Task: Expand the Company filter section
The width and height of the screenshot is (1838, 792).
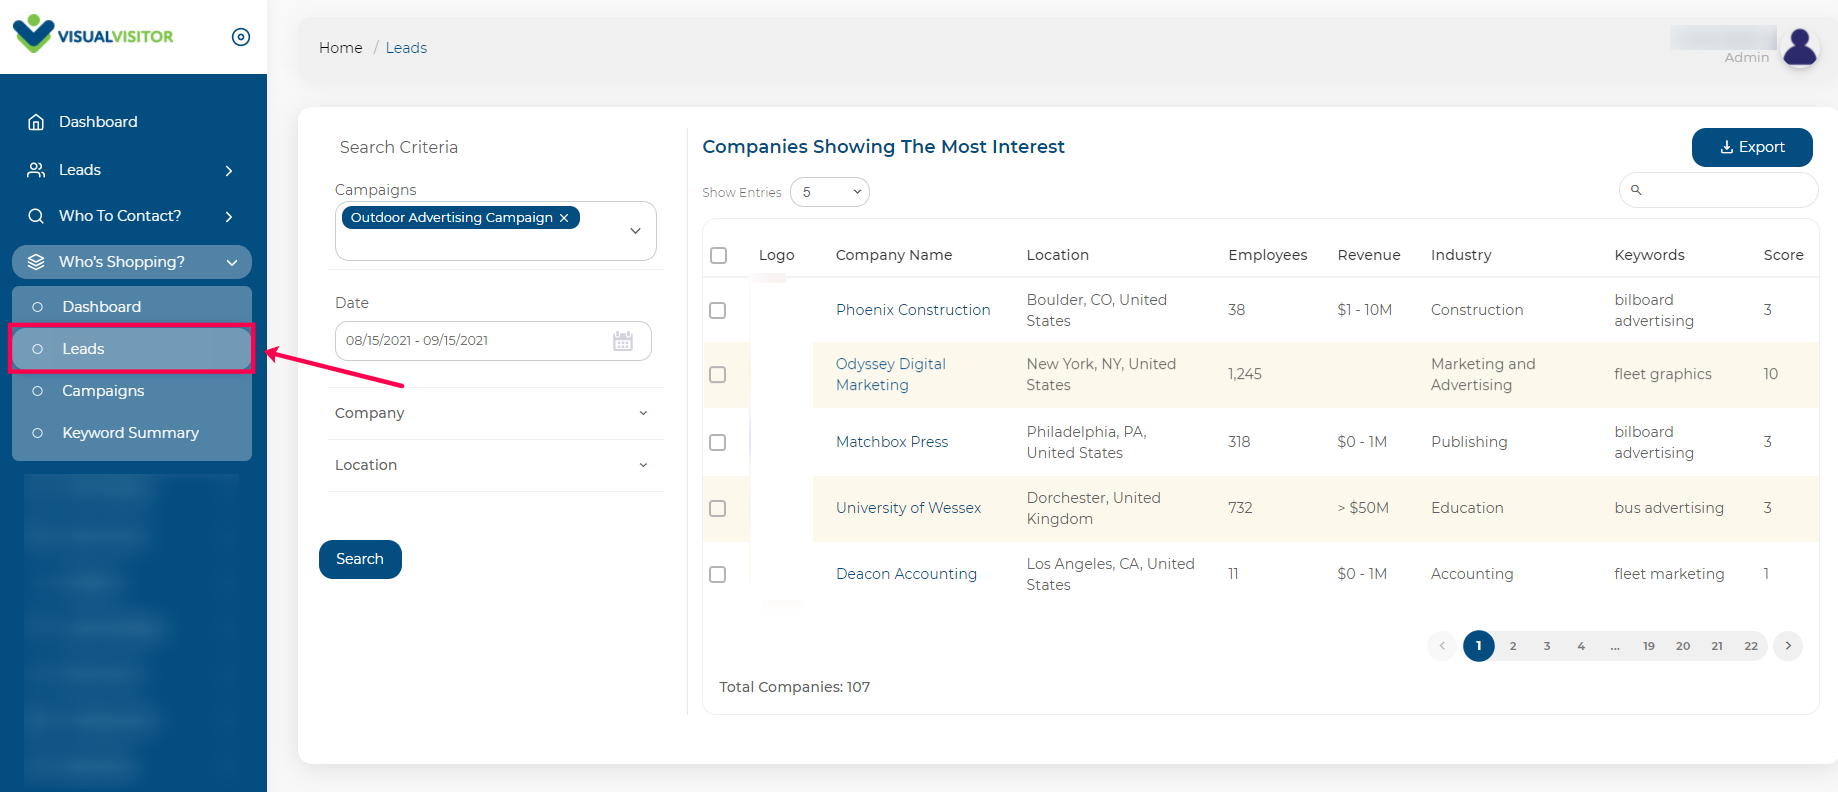Action: (x=495, y=413)
